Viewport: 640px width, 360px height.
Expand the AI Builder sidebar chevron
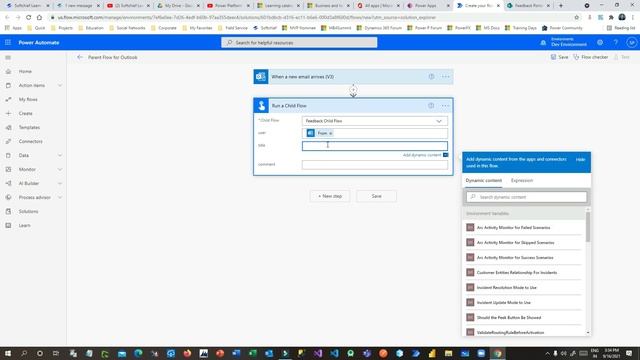click(60, 183)
